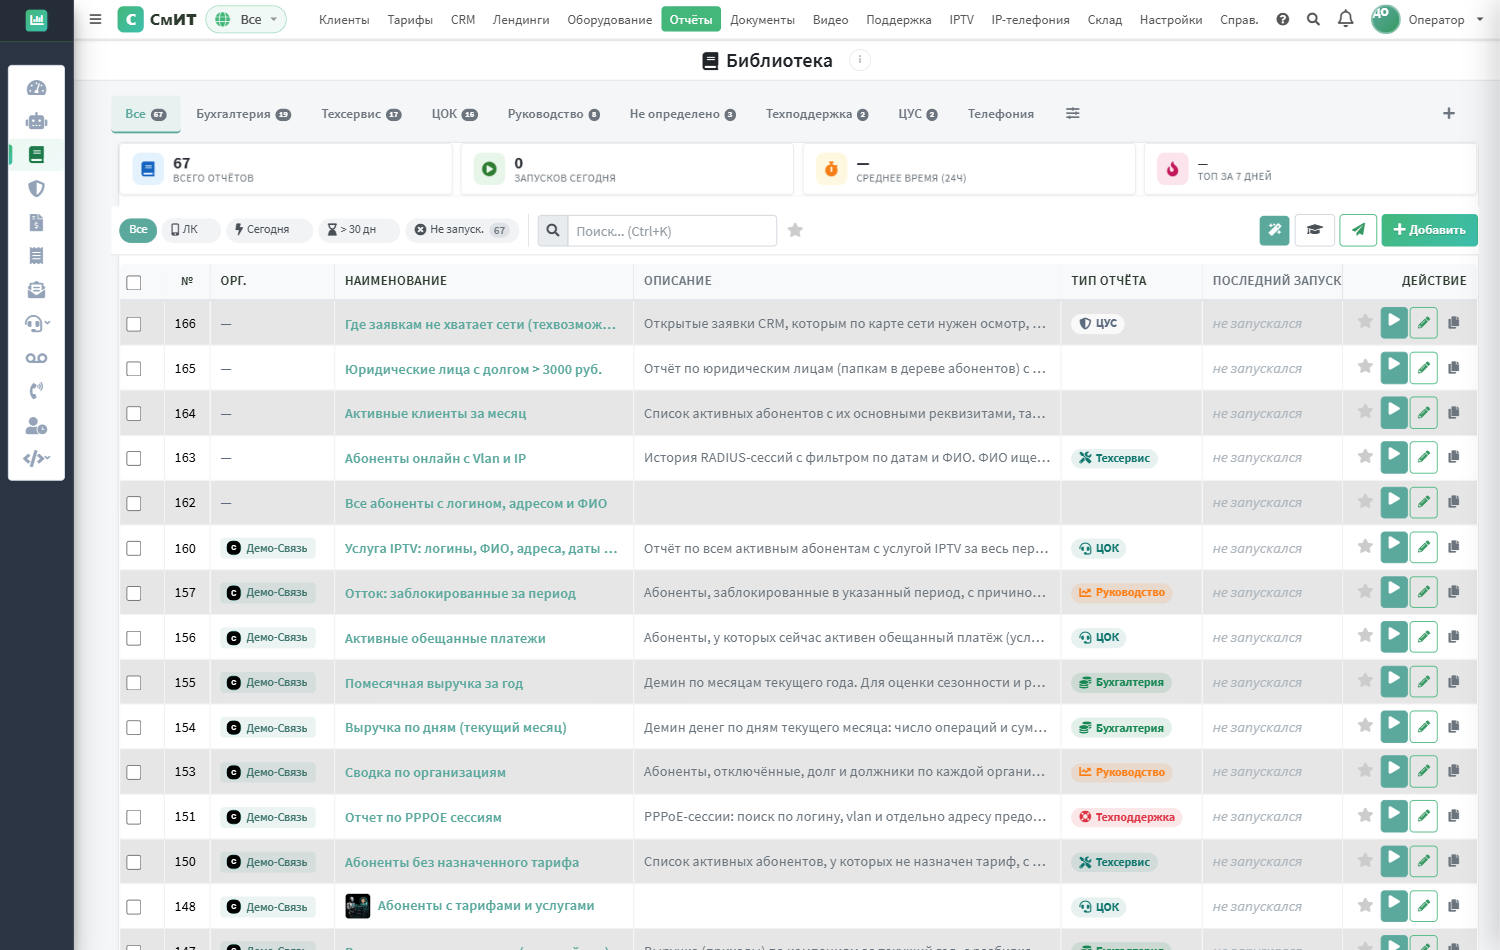This screenshot has width=1500, height=950.
Task: Run report 166 with its play button
Action: (x=1394, y=322)
